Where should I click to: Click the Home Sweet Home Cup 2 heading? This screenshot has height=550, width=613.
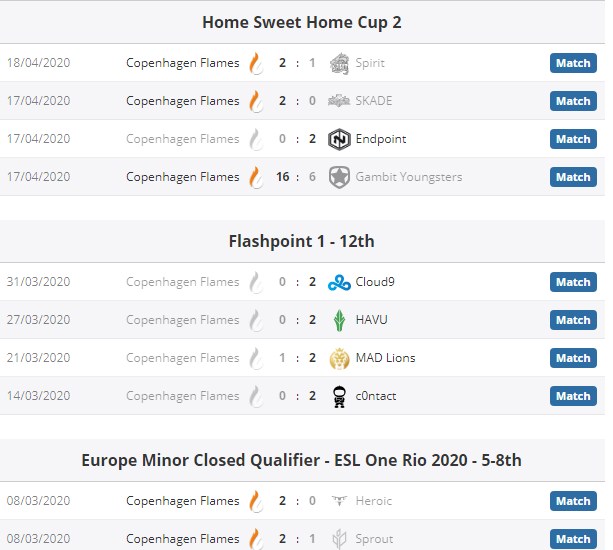click(x=302, y=22)
